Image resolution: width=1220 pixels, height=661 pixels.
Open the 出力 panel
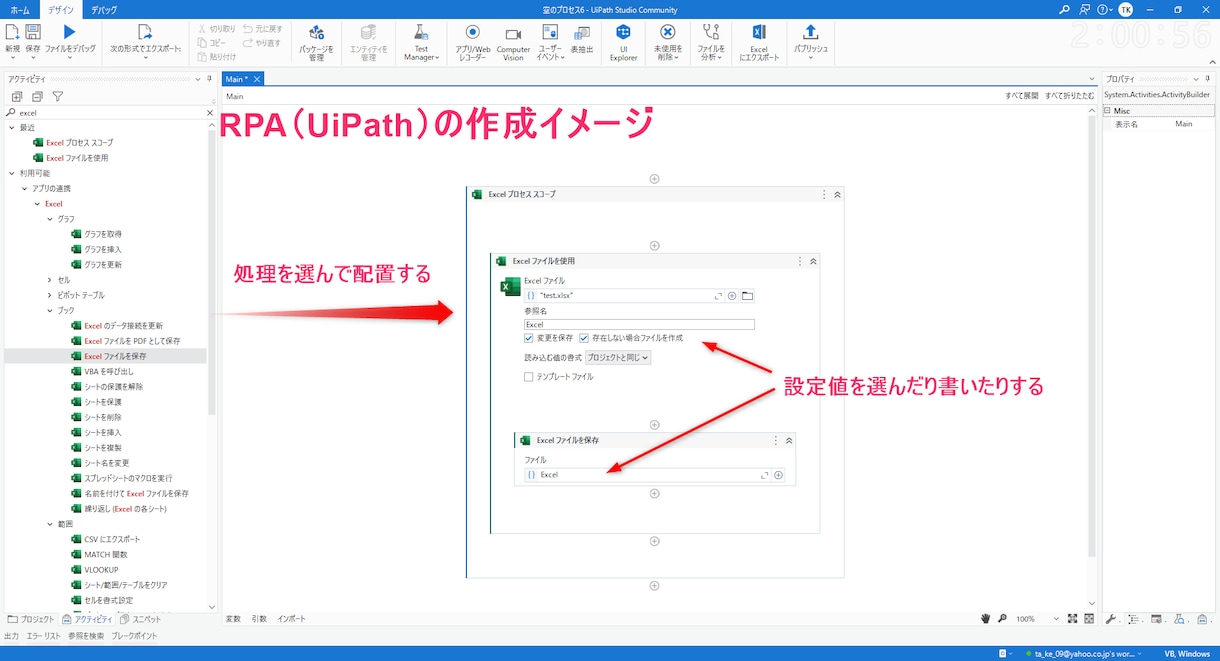pos(12,636)
